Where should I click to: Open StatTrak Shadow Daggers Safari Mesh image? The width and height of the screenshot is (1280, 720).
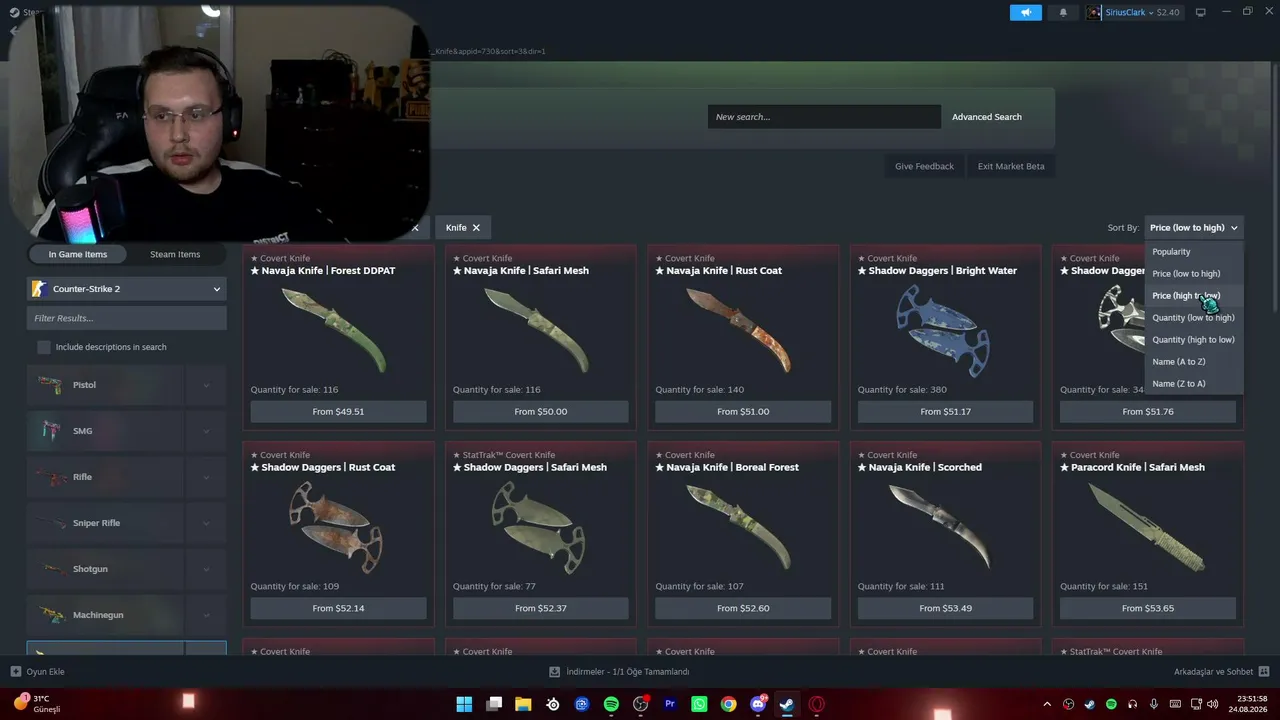540,526
